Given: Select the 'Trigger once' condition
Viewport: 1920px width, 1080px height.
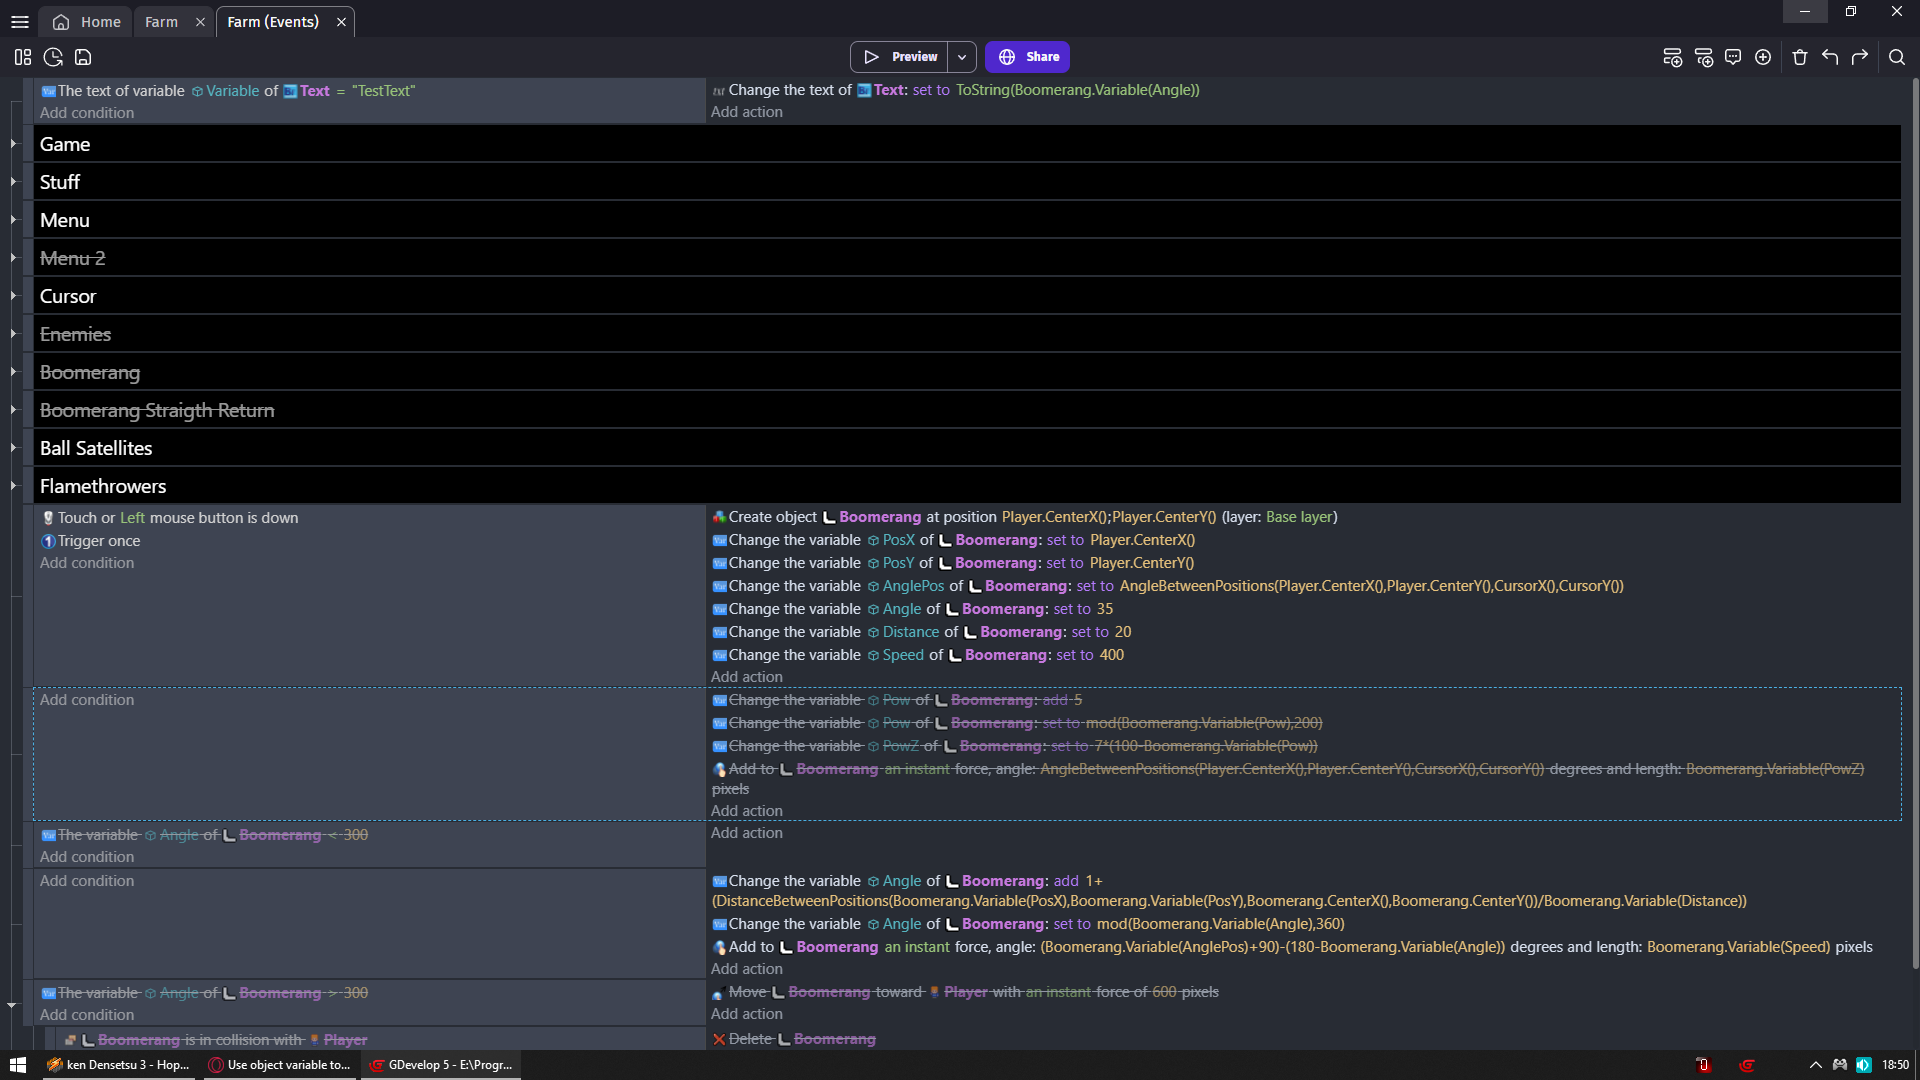Looking at the screenshot, I should click(91, 541).
